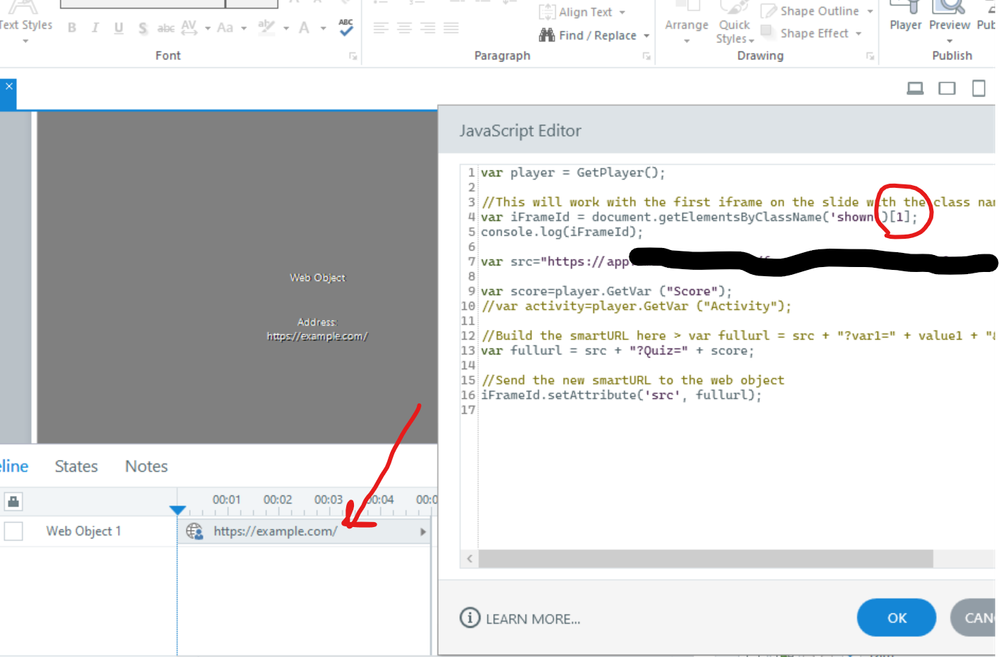This screenshot has height=657, width=999.
Task: Click the Bold formatting icon
Action: click(x=72, y=28)
